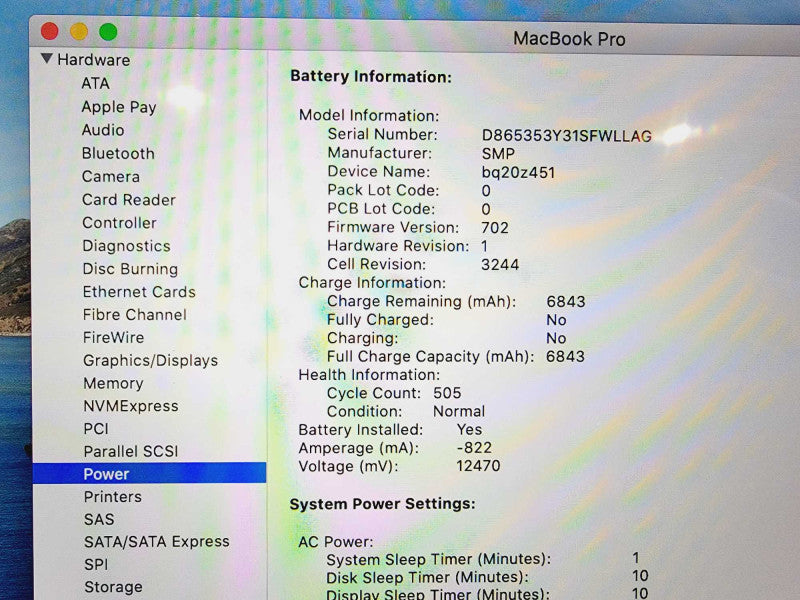Select SPI in sidebar
This screenshot has width=800, height=600.
click(x=96, y=564)
